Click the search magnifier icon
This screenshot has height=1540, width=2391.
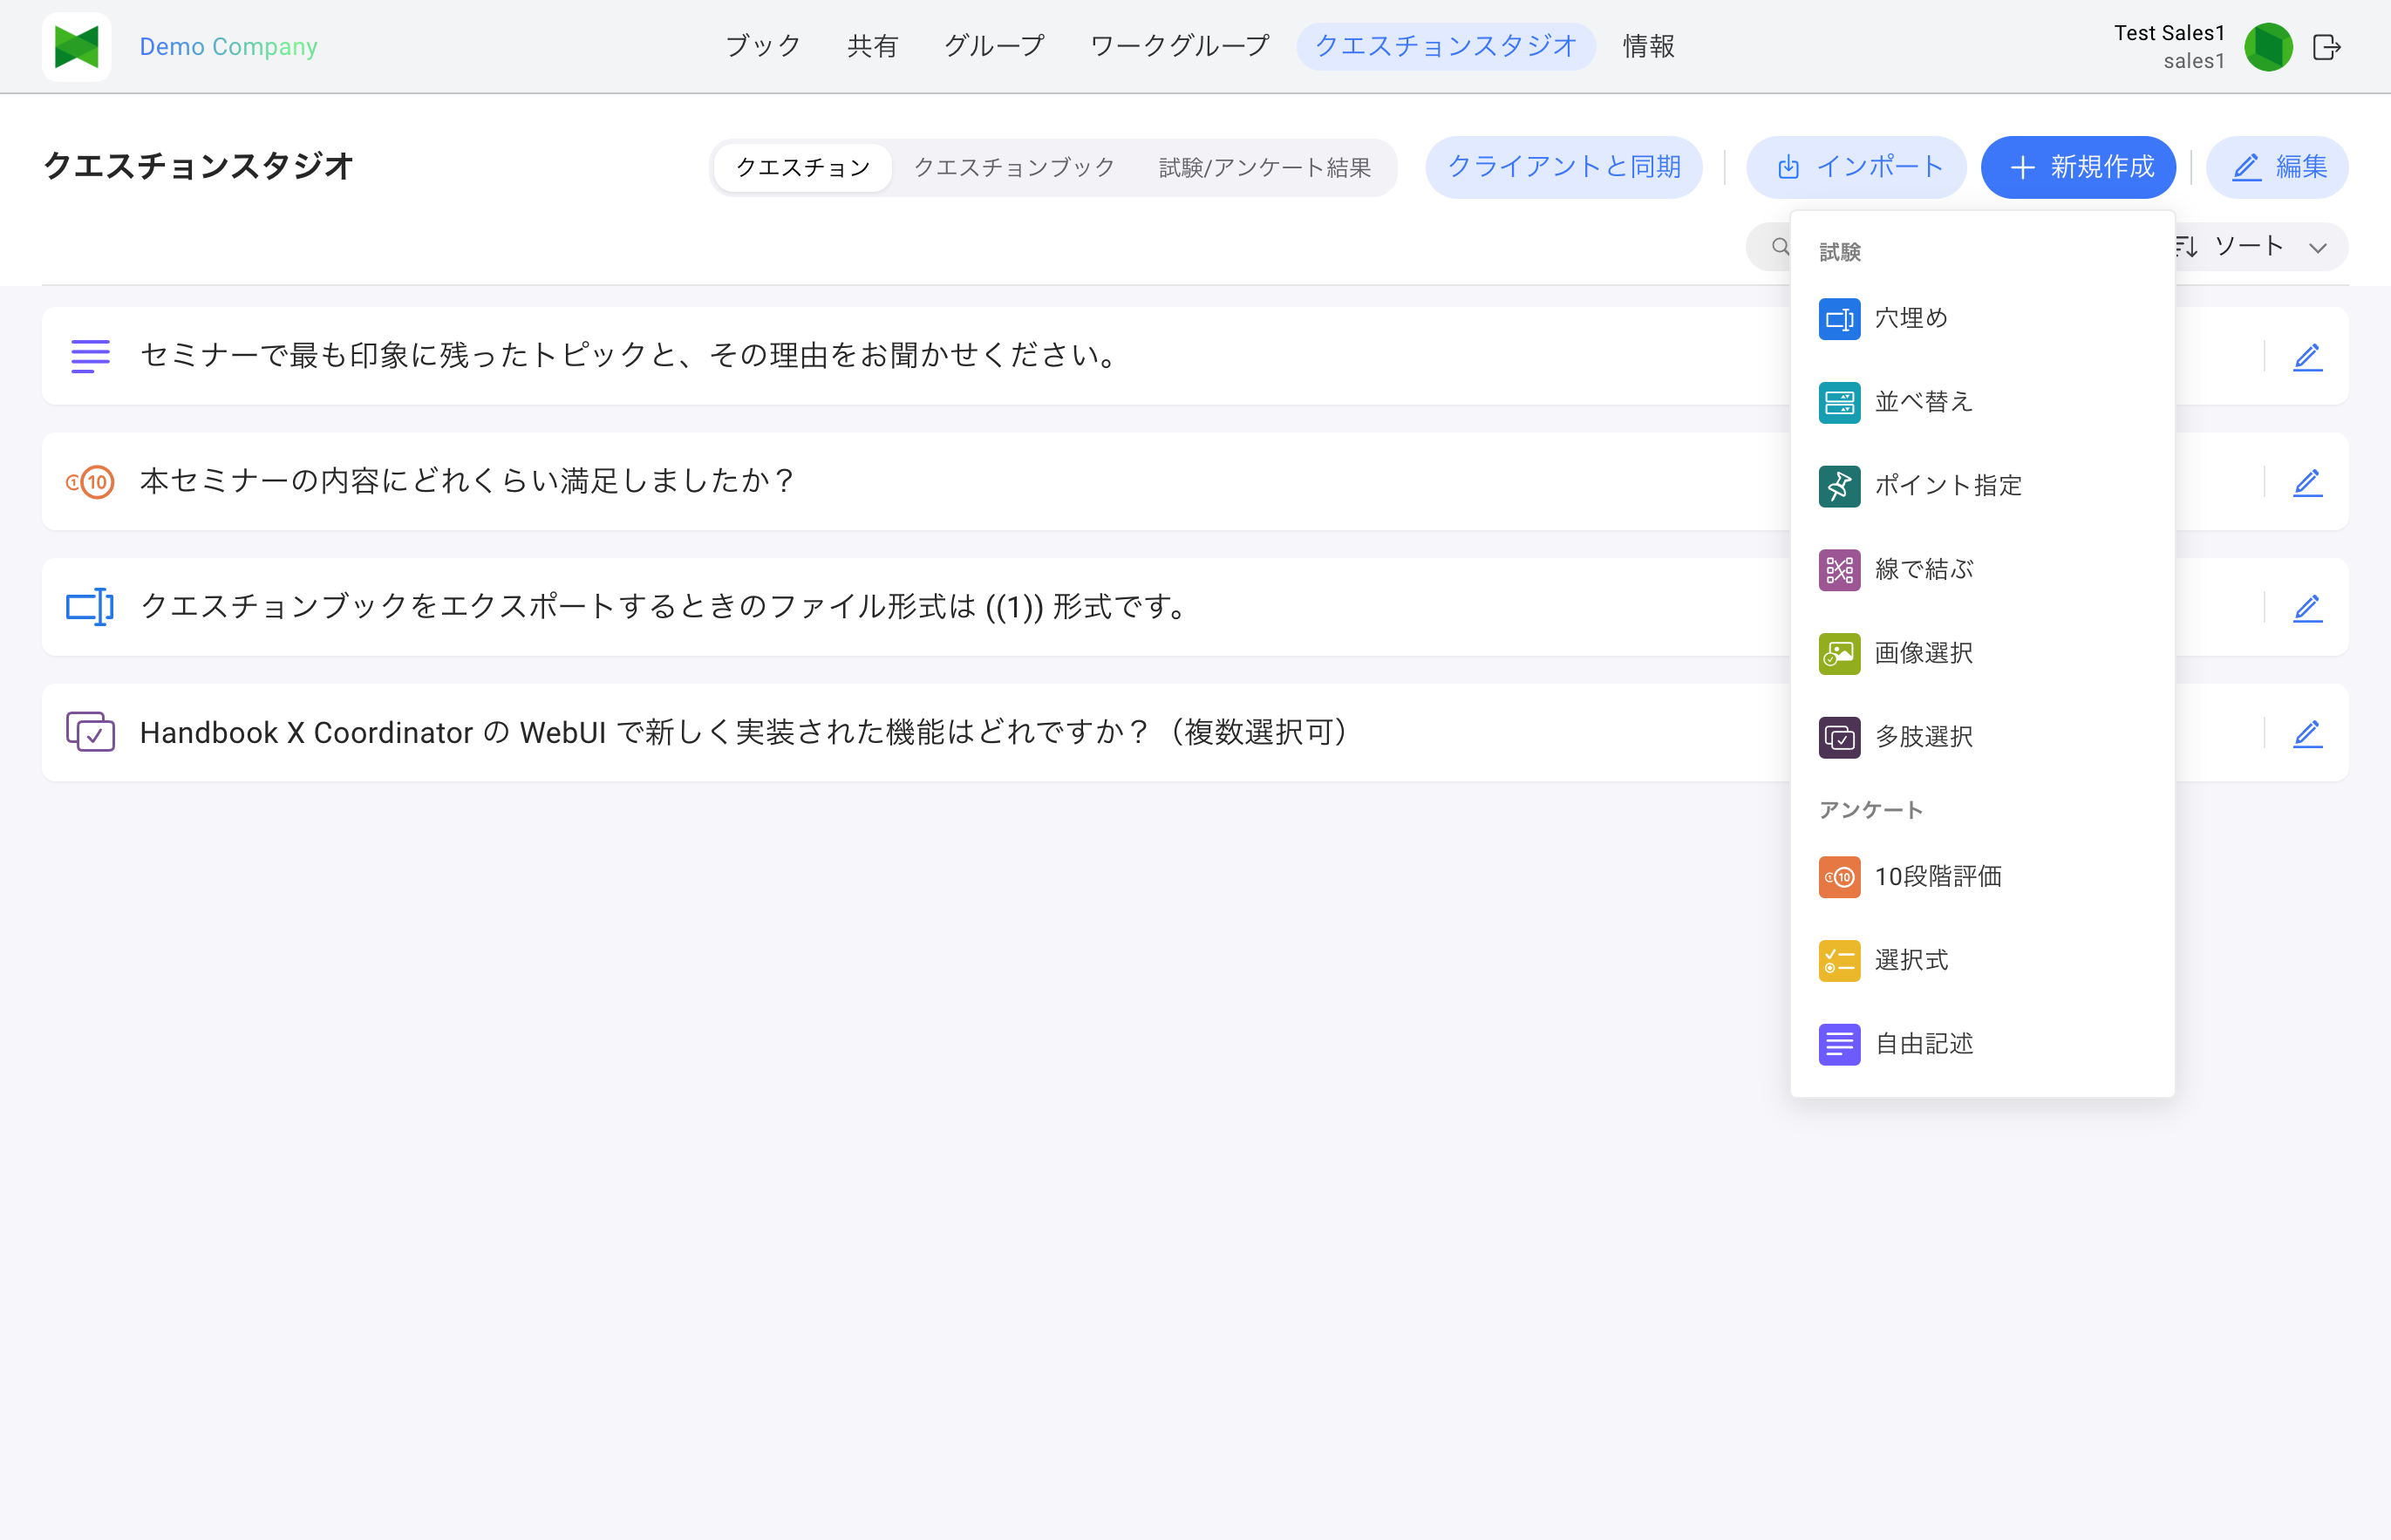pos(1780,247)
